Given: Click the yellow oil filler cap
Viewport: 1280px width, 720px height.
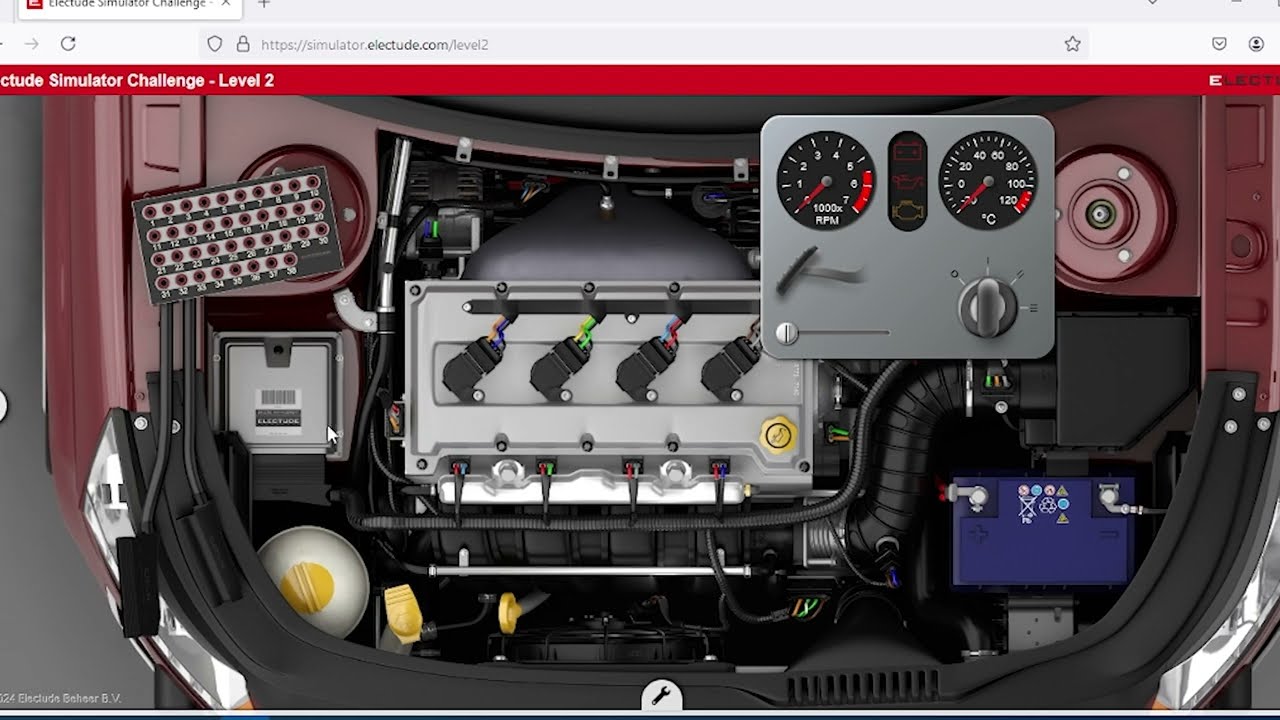Looking at the screenshot, I should [x=777, y=435].
